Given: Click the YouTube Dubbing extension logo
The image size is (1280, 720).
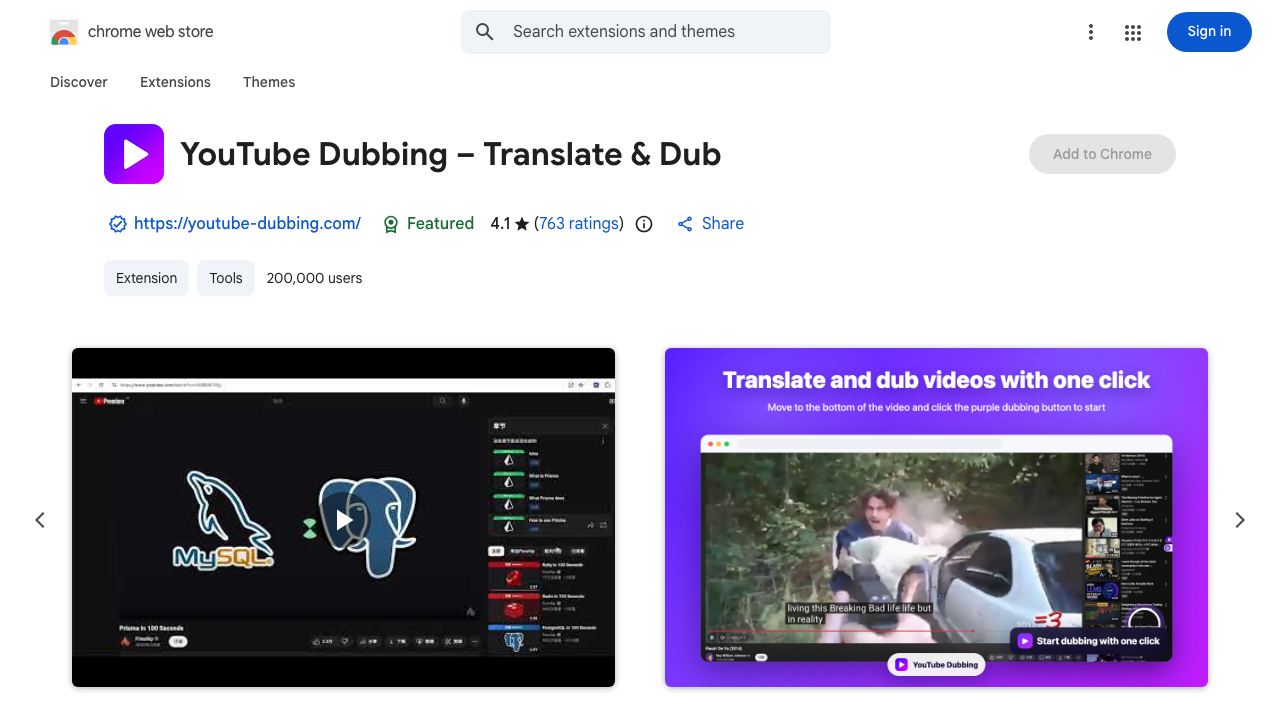Looking at the screenshot, I should click(134, 154).
